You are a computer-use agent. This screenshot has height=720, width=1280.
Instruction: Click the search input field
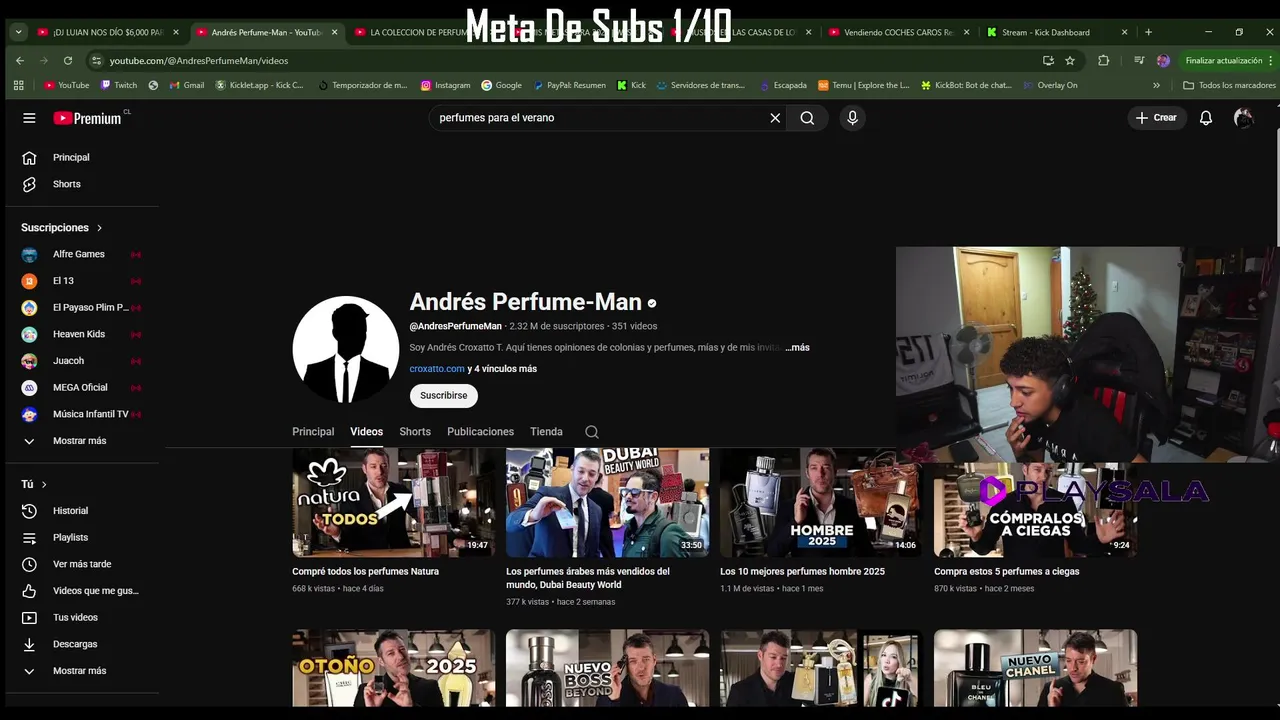pyautogui.click(x=598, y=118)
